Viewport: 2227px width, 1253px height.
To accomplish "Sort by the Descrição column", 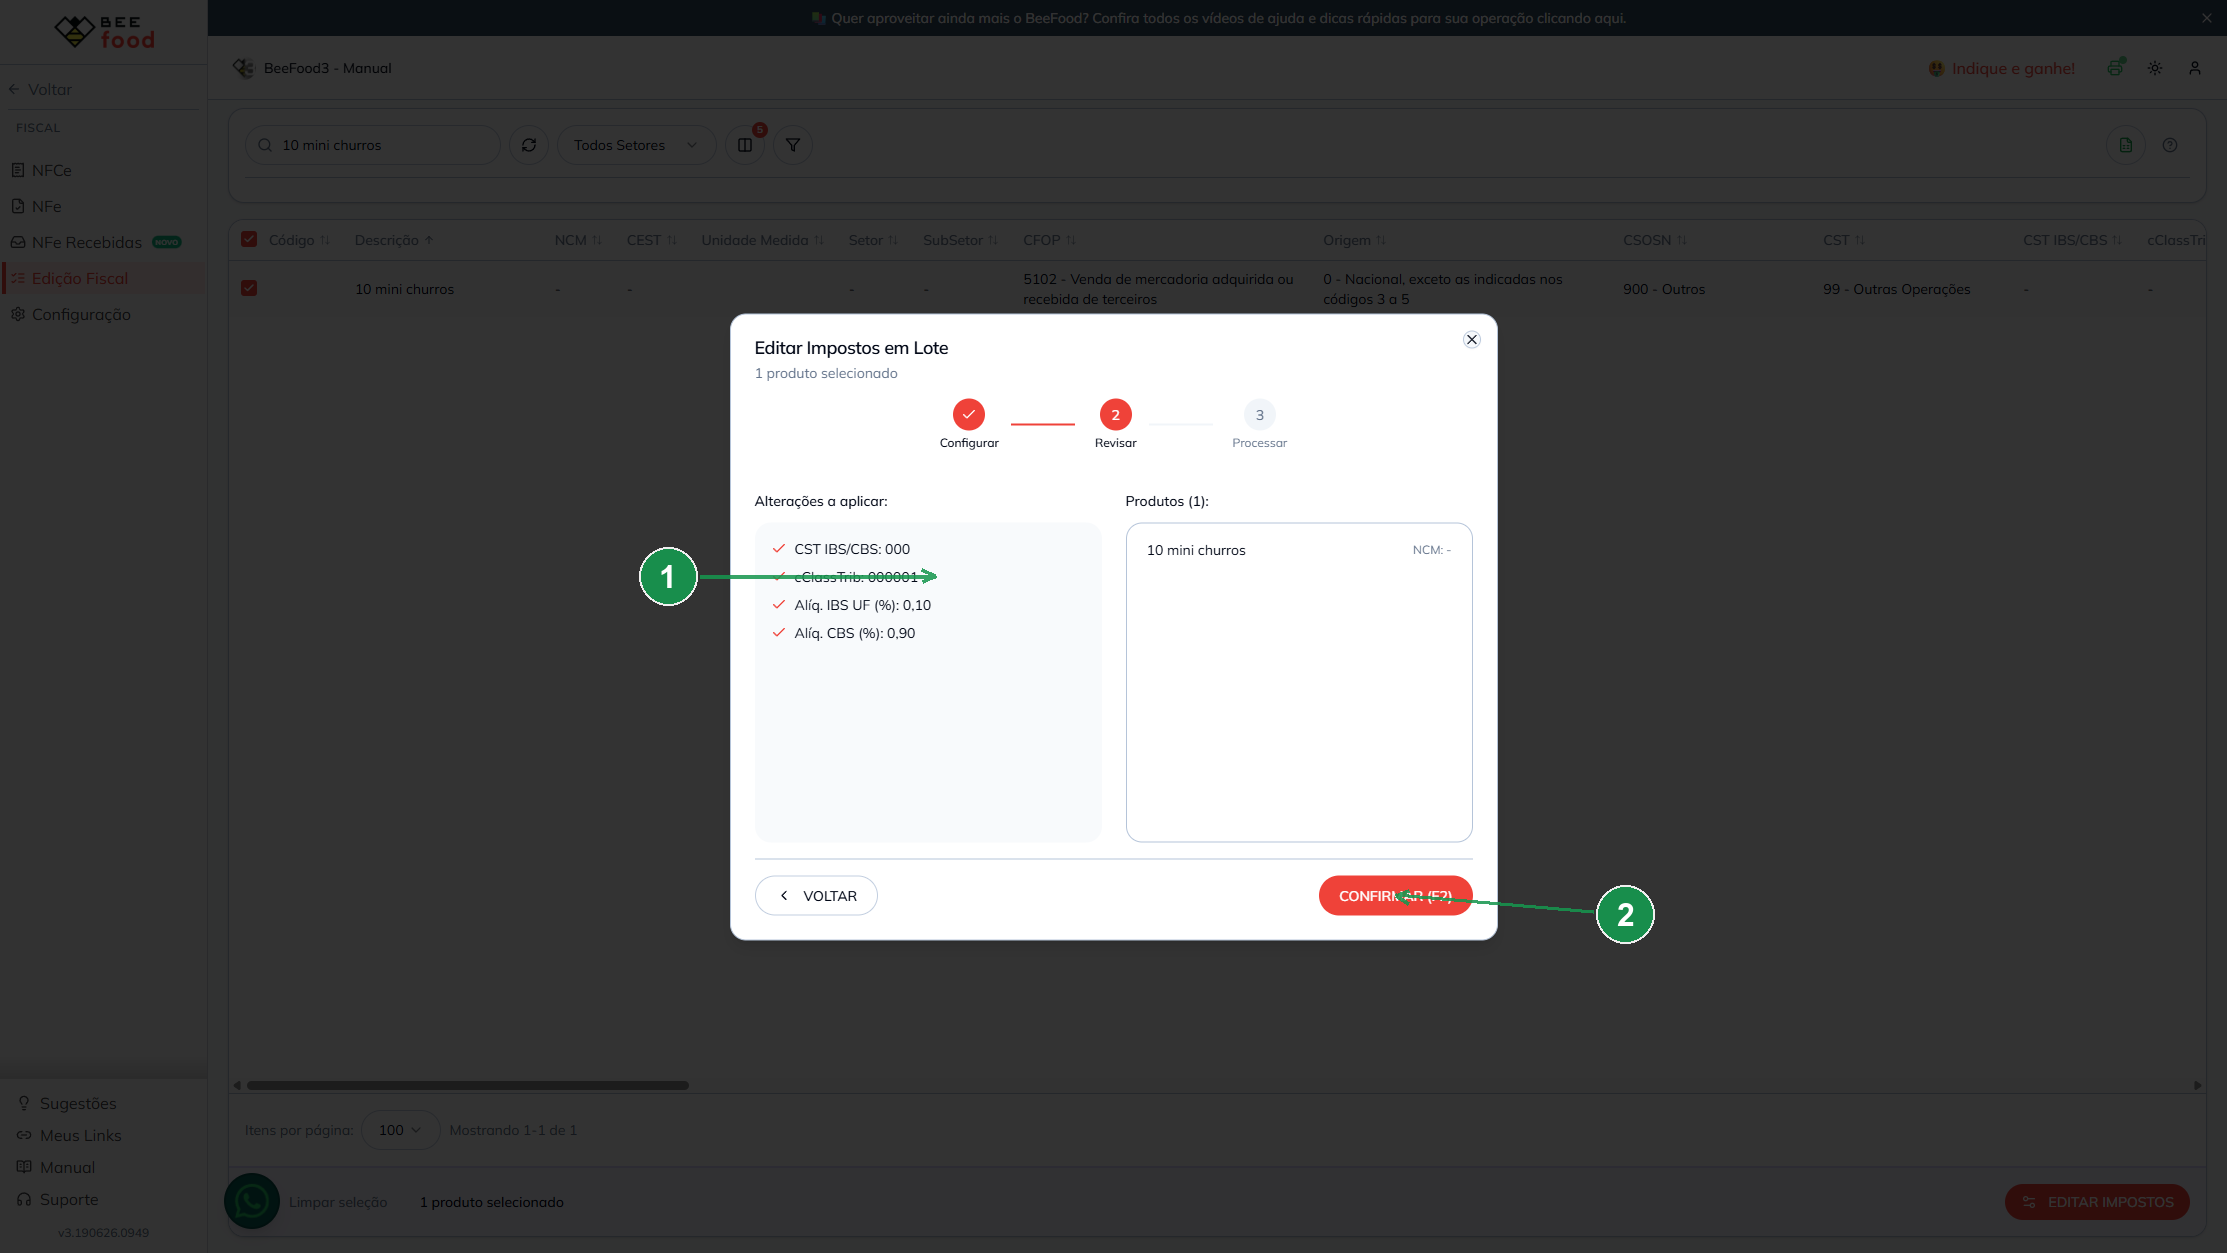I will pos(394,240).
